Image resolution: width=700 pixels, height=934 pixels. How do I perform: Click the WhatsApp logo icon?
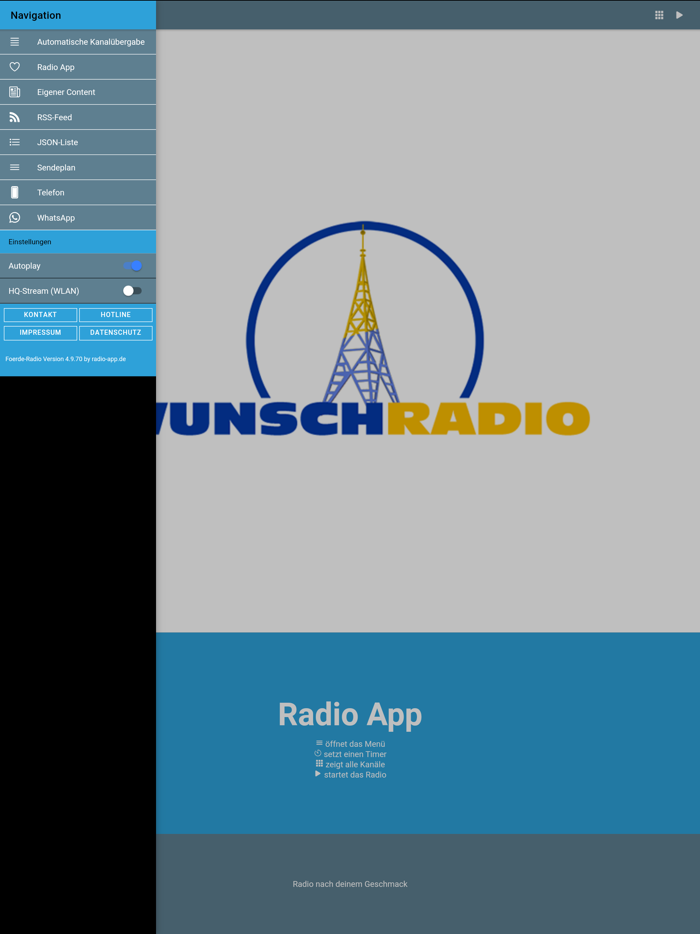click(x=15, y=217)
